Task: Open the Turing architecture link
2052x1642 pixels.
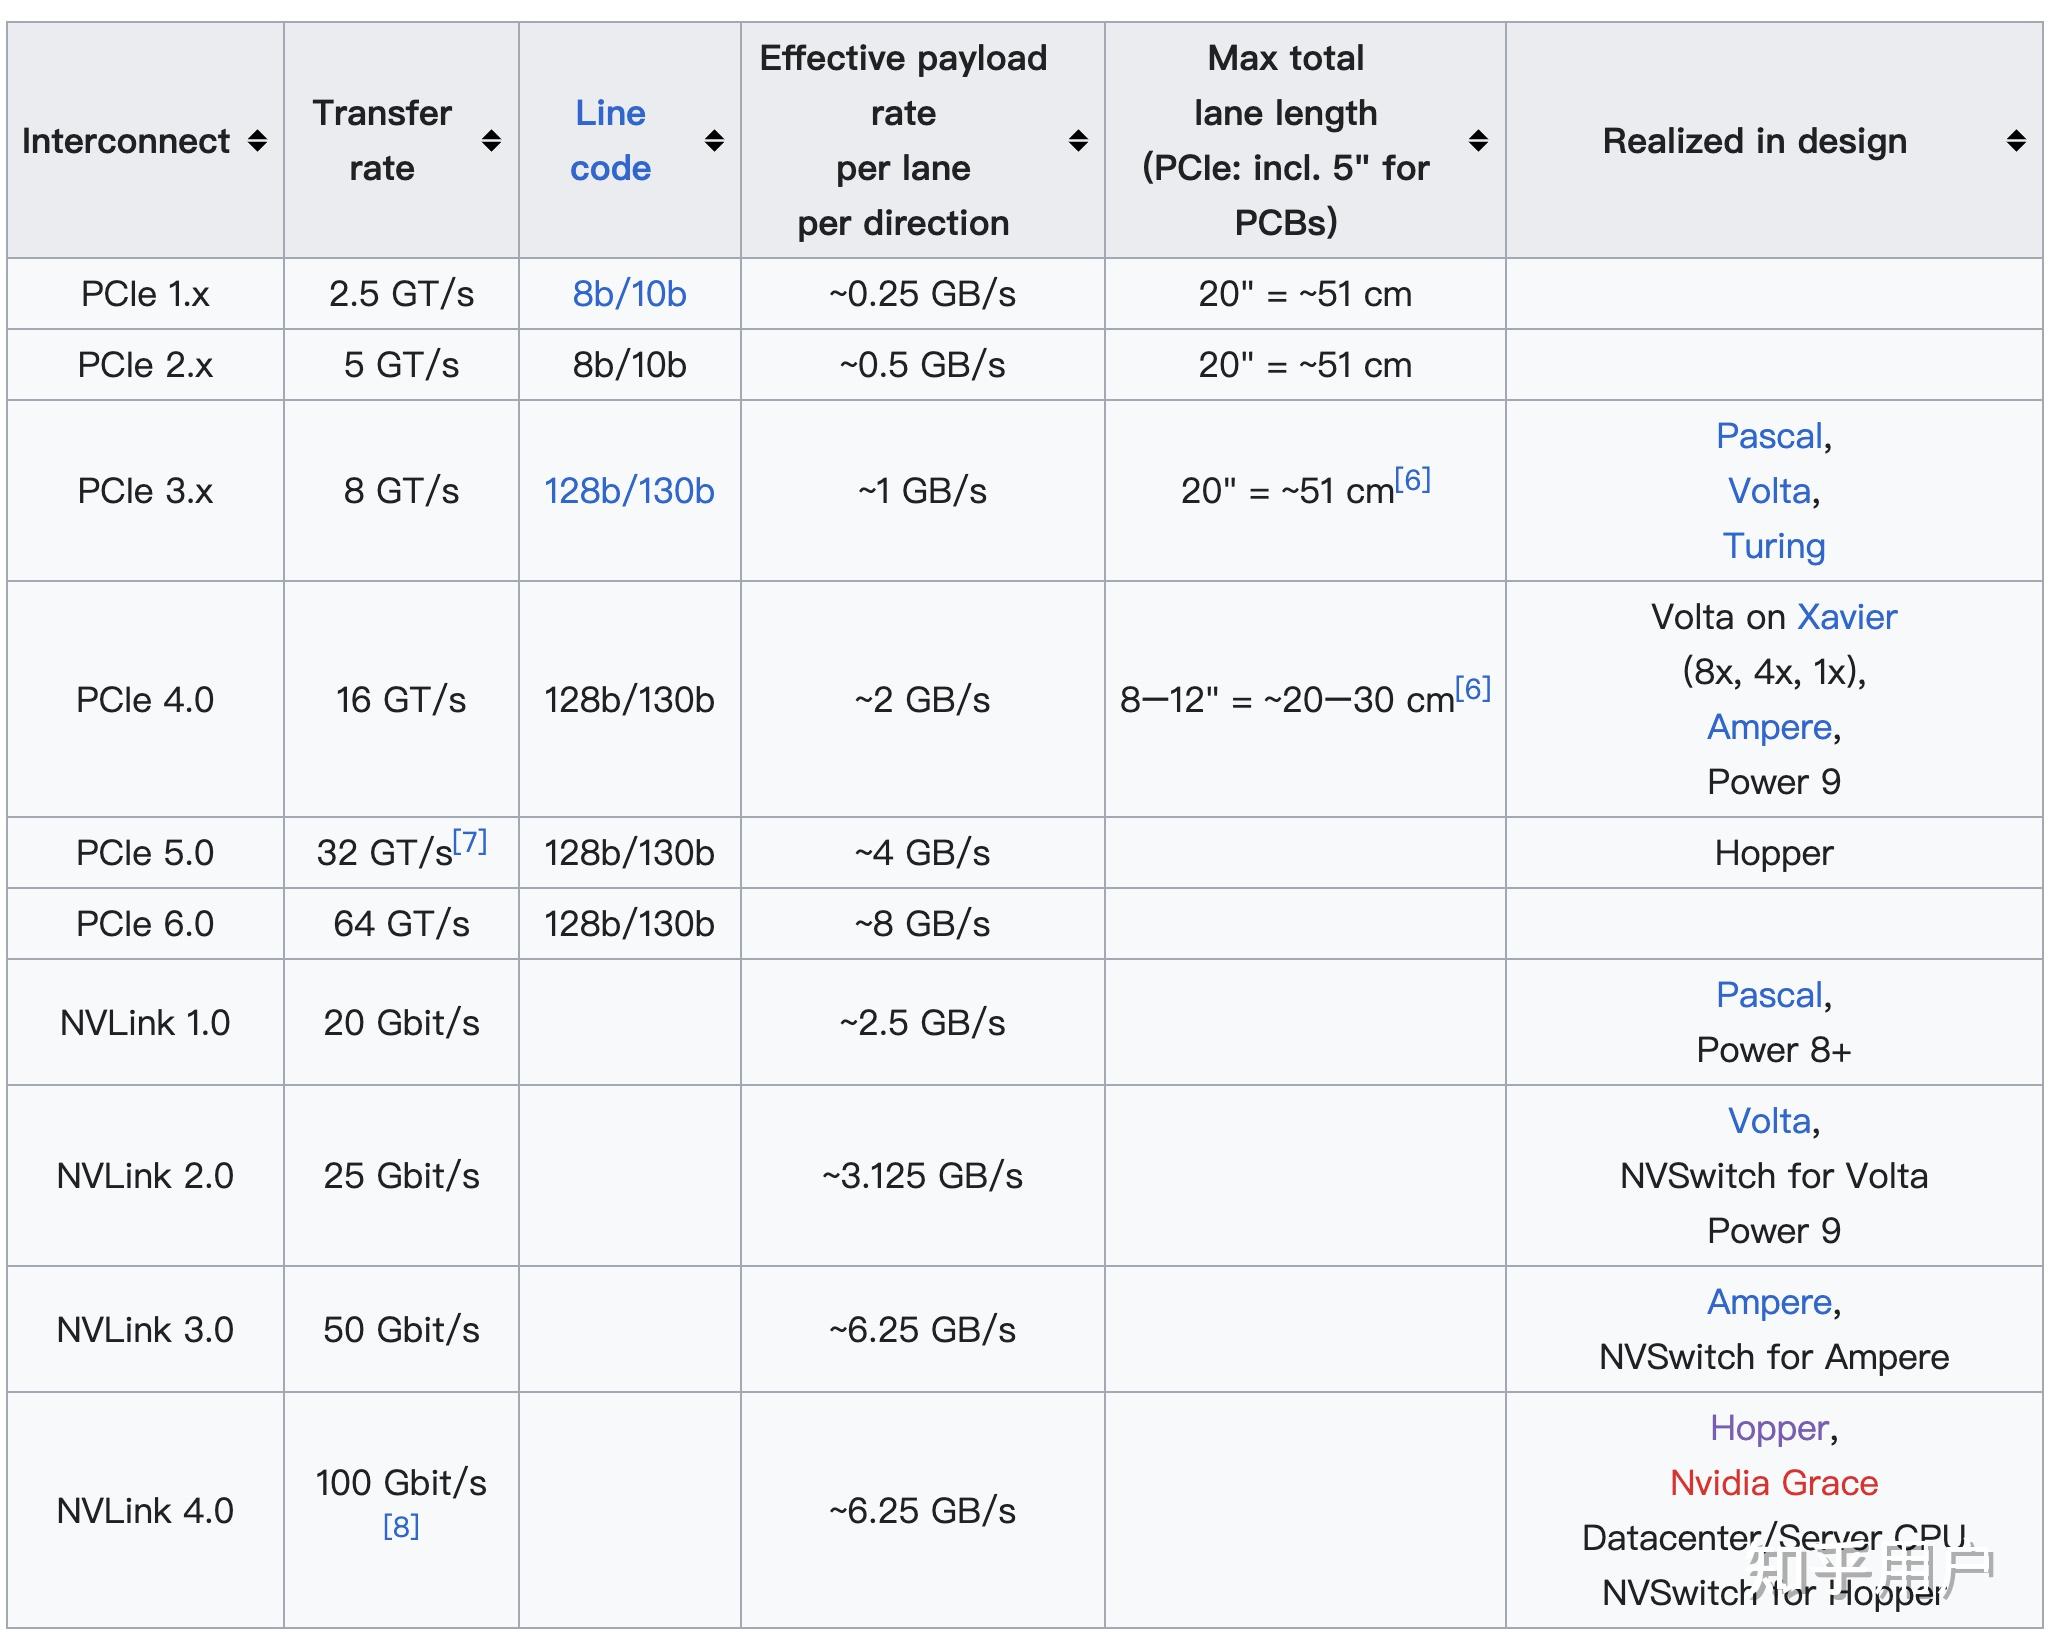Action: 1774,545
